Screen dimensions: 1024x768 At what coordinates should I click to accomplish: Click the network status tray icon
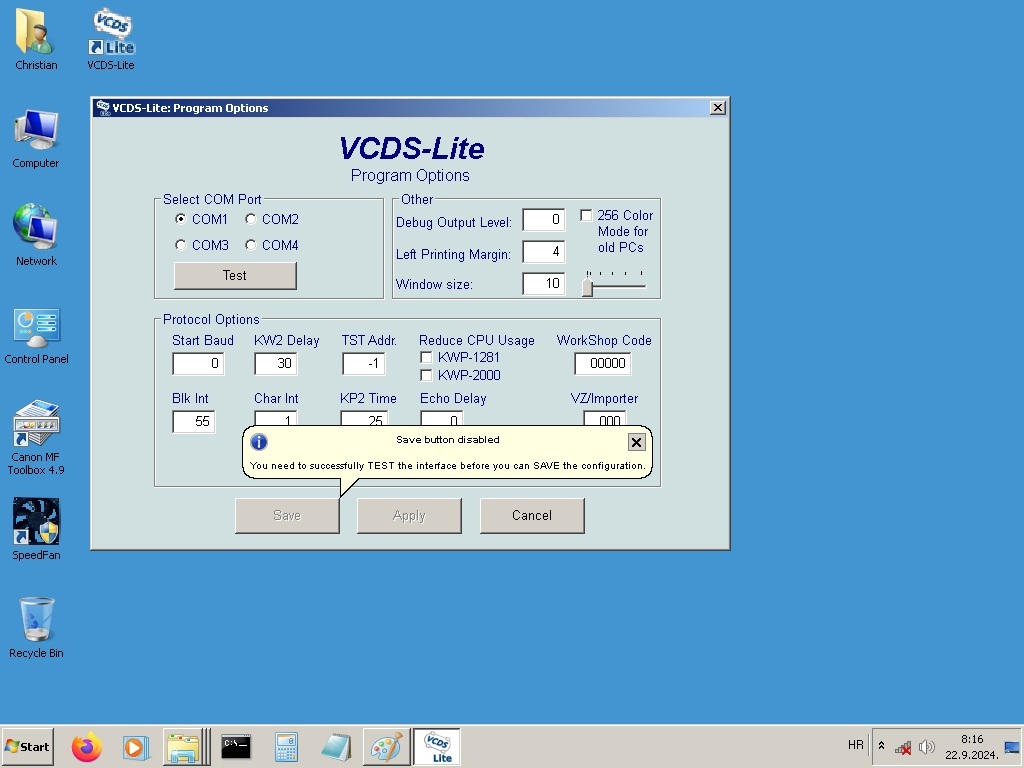pos(903,747)
